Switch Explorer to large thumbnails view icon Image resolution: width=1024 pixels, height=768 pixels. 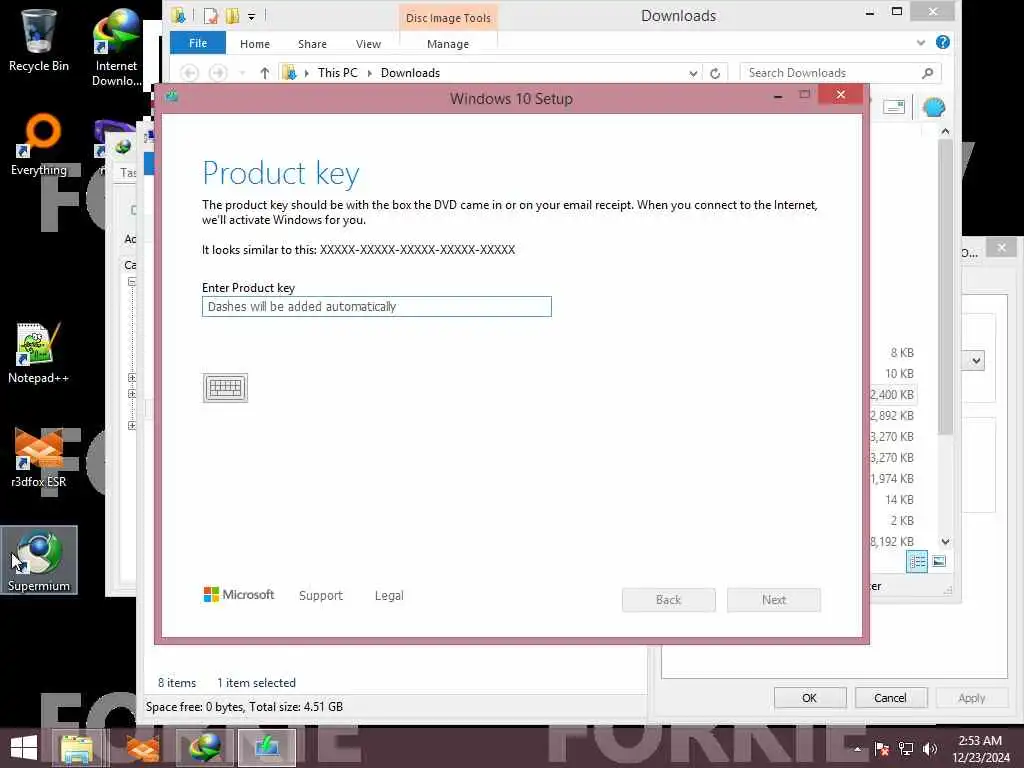point(938,562)
